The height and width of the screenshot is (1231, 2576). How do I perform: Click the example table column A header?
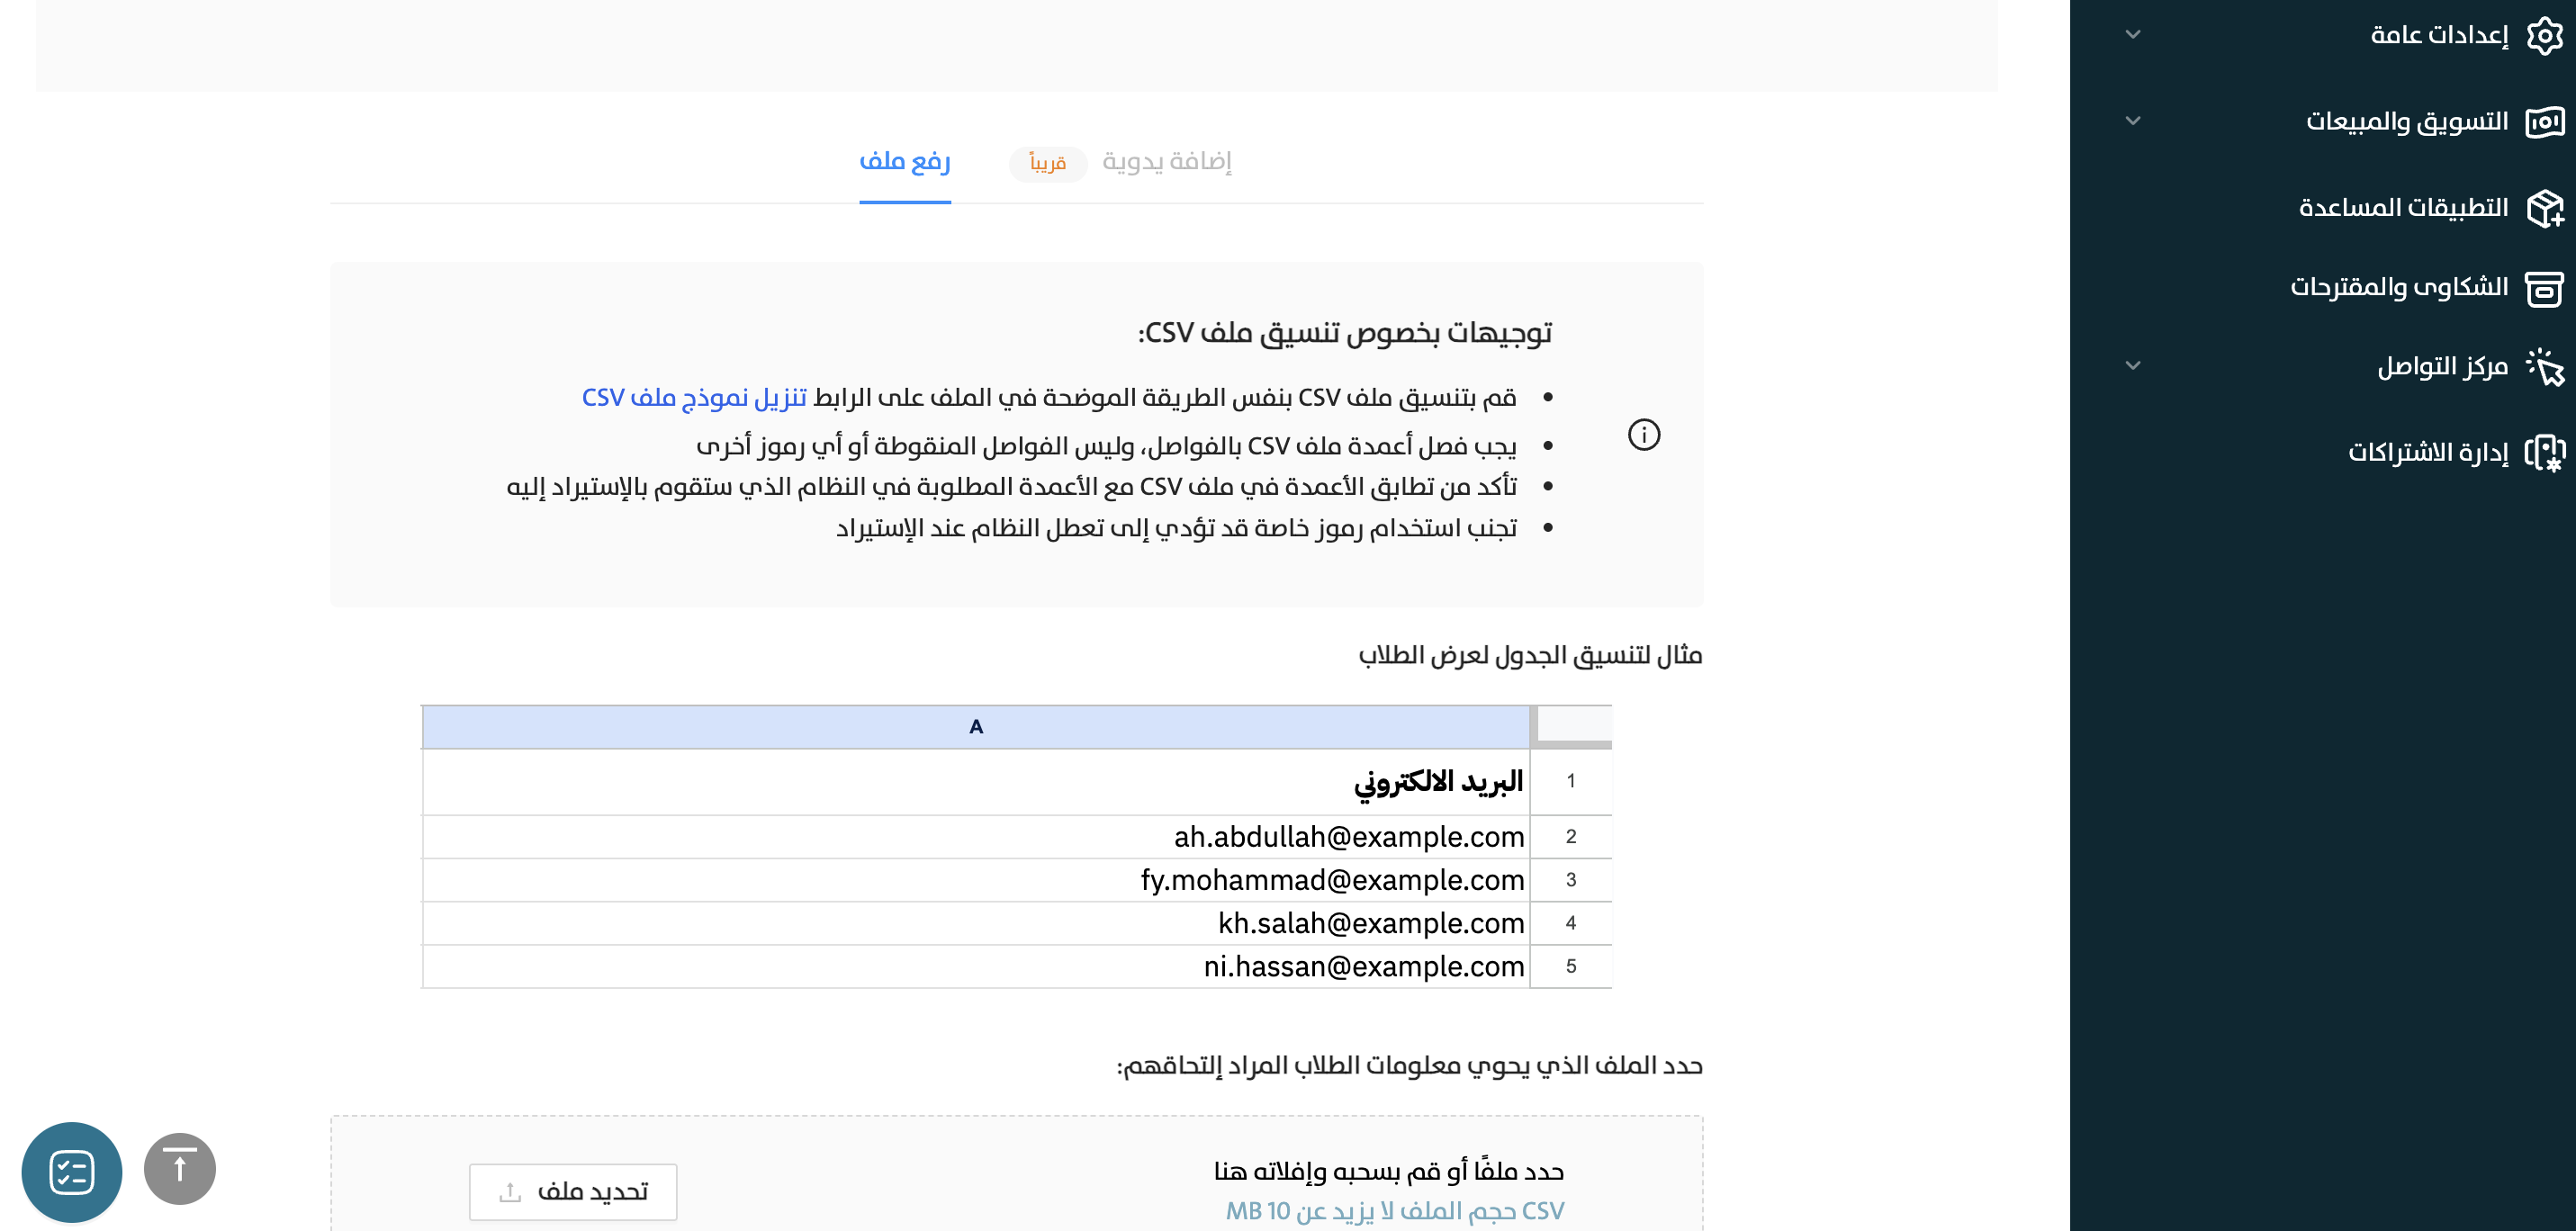[x=975, y=727]
